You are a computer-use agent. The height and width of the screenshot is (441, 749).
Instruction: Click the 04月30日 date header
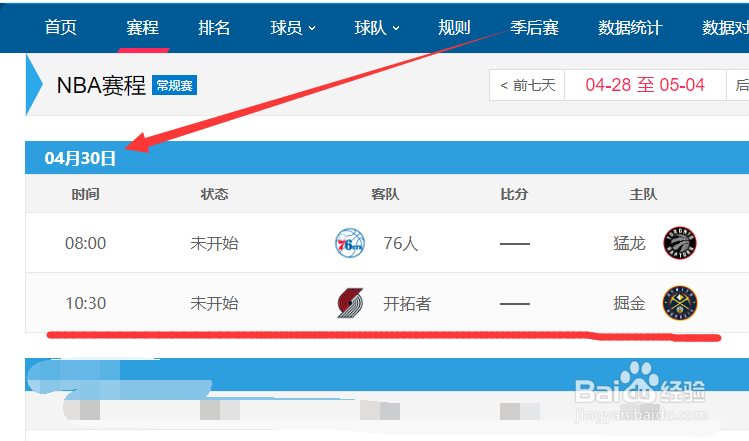point(80,158)
